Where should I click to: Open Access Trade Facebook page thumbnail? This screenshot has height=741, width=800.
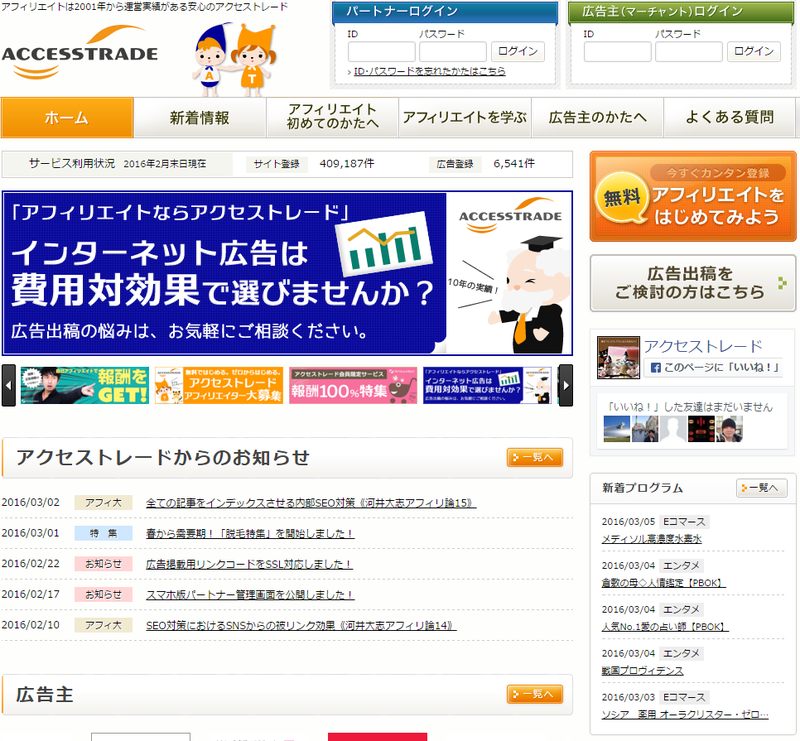[x=618, y=357]
